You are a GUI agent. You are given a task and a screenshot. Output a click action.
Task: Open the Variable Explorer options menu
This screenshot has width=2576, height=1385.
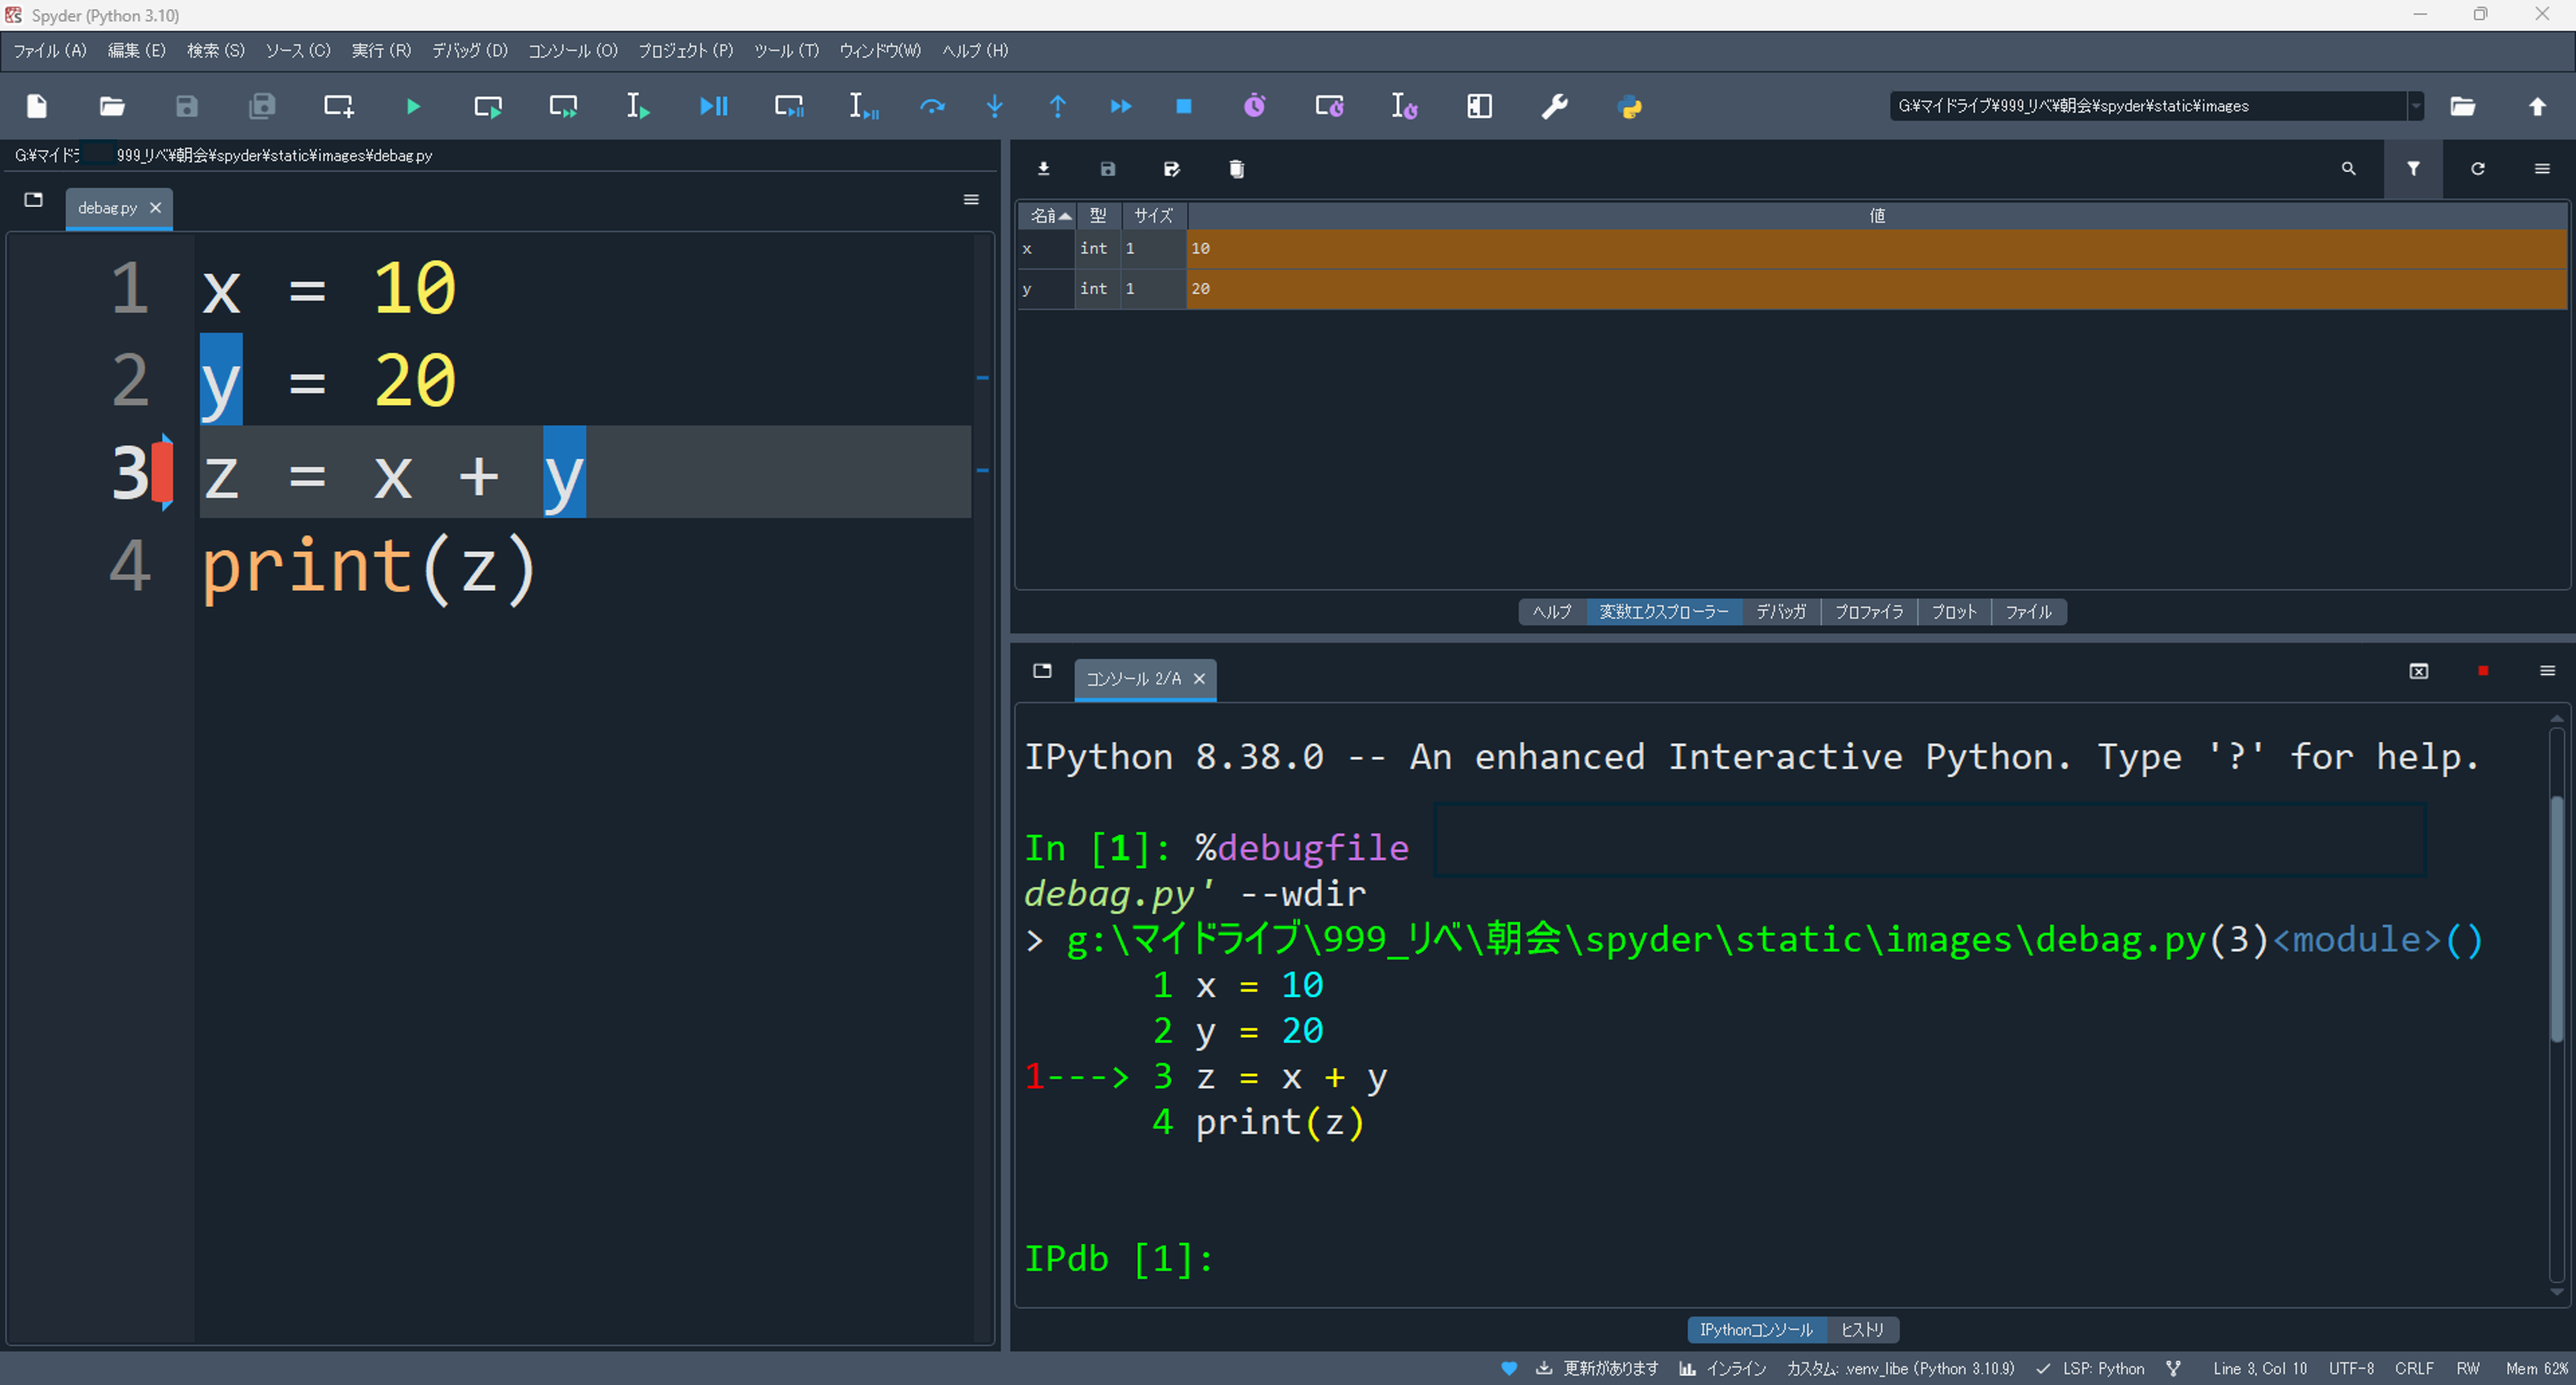[2542, 169]
